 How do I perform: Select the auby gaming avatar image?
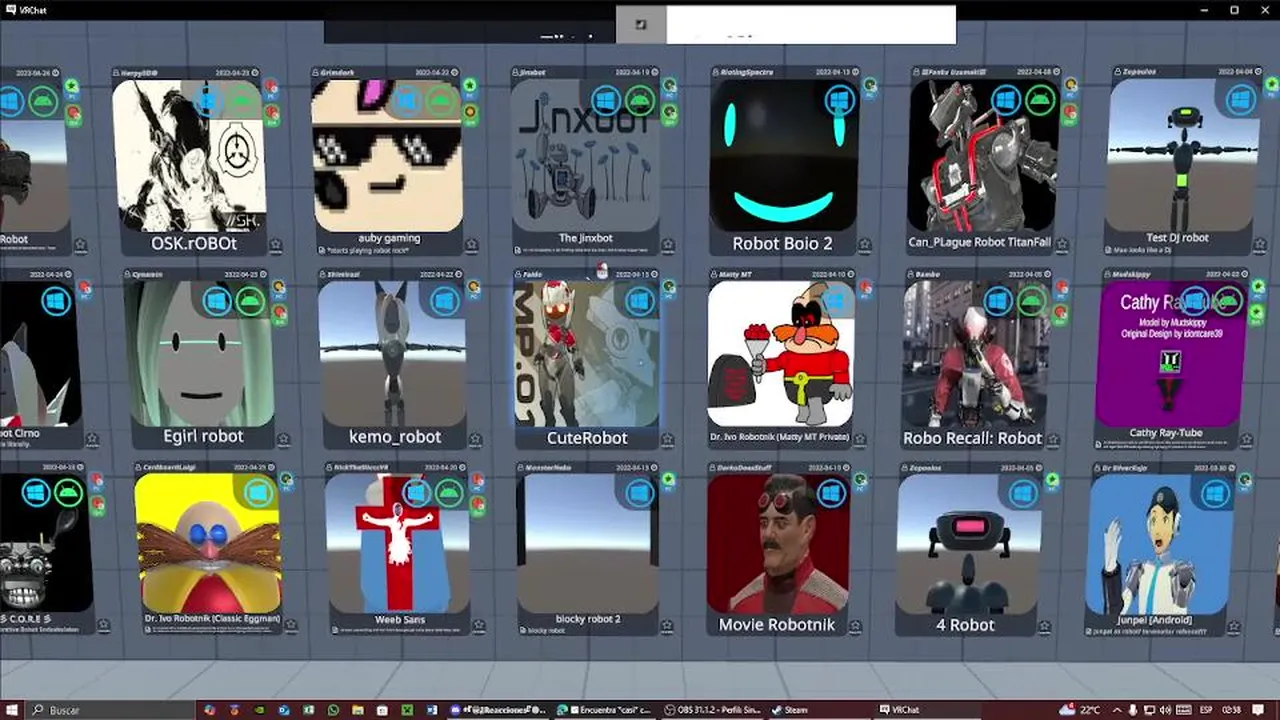[x=387, y=156]
